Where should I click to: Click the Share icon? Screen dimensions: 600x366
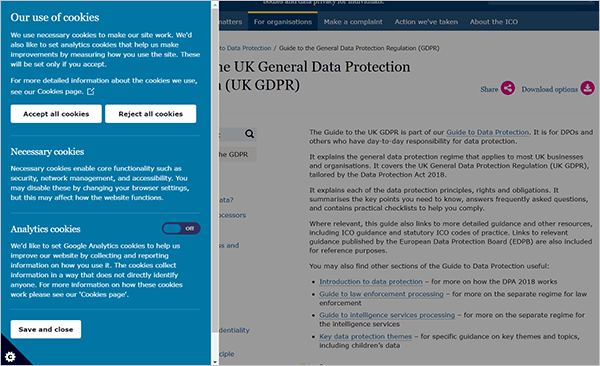508,88
